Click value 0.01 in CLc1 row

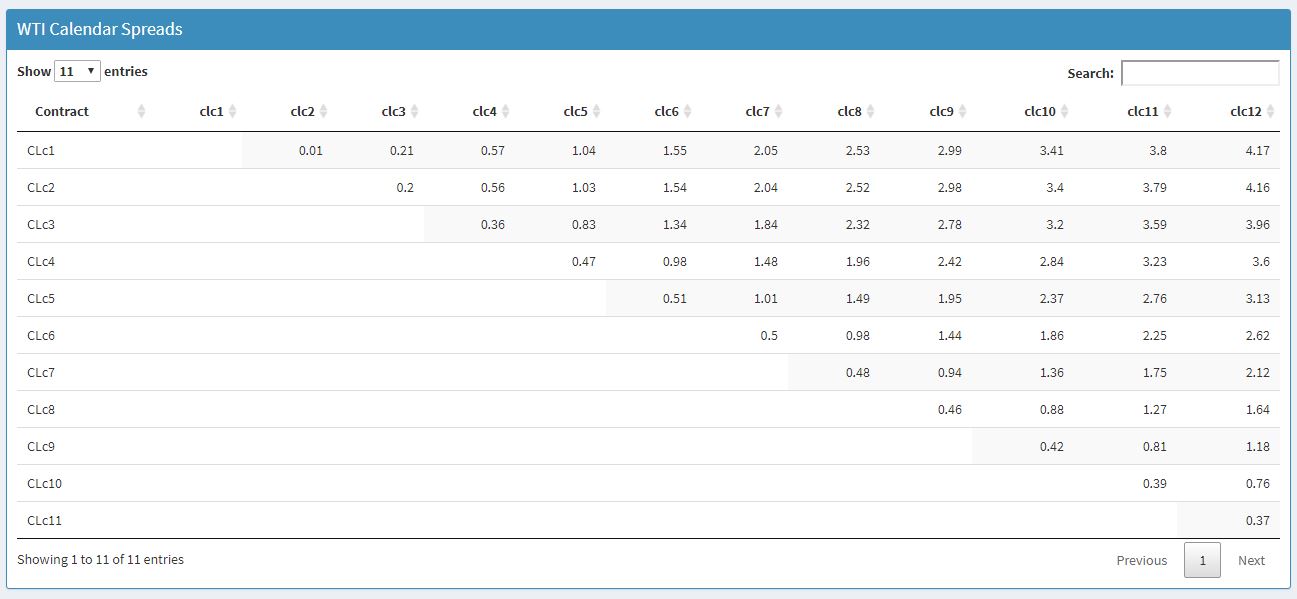tap(310, 150)
